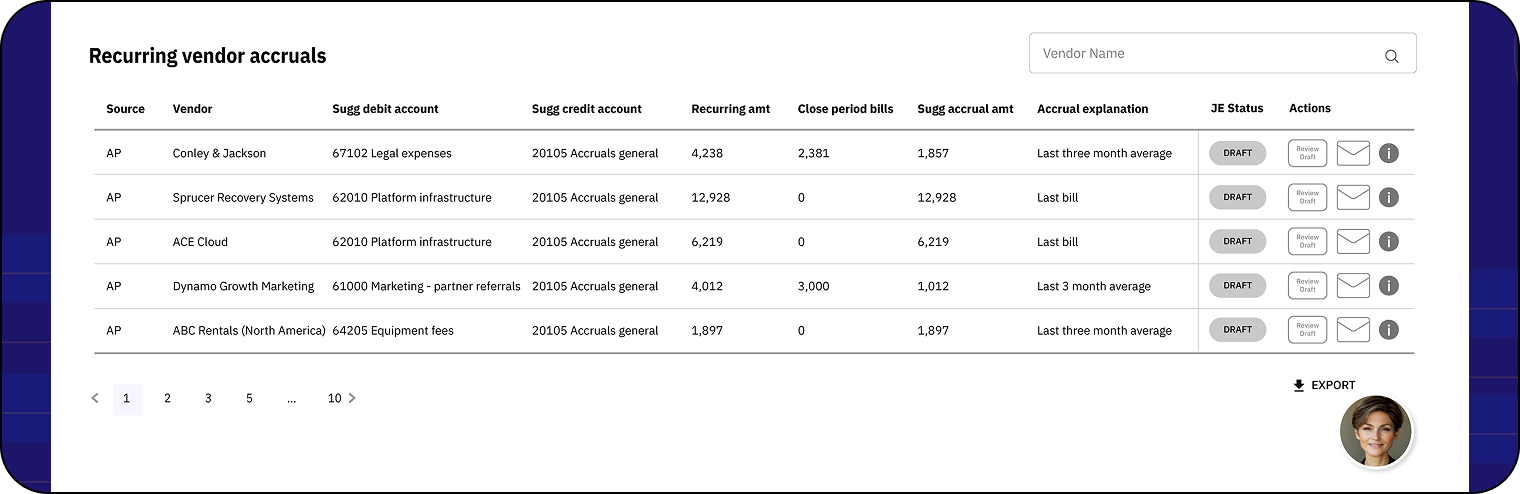Click the Export download icon

pos(1299,385)
